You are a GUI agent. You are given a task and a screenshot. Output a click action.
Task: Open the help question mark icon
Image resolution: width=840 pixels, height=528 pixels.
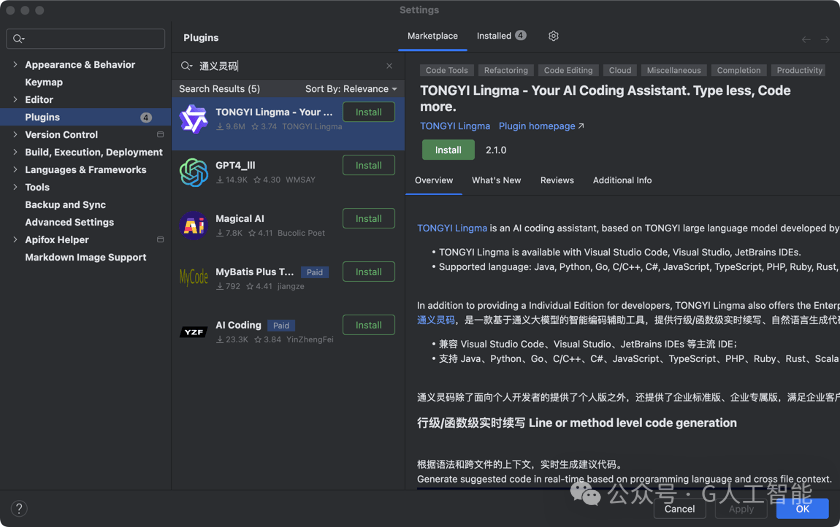(19, 508)
